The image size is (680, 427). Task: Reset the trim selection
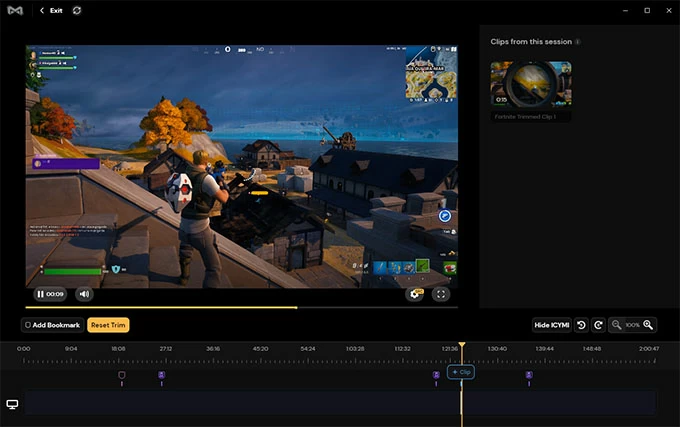(x=108, y=325)
